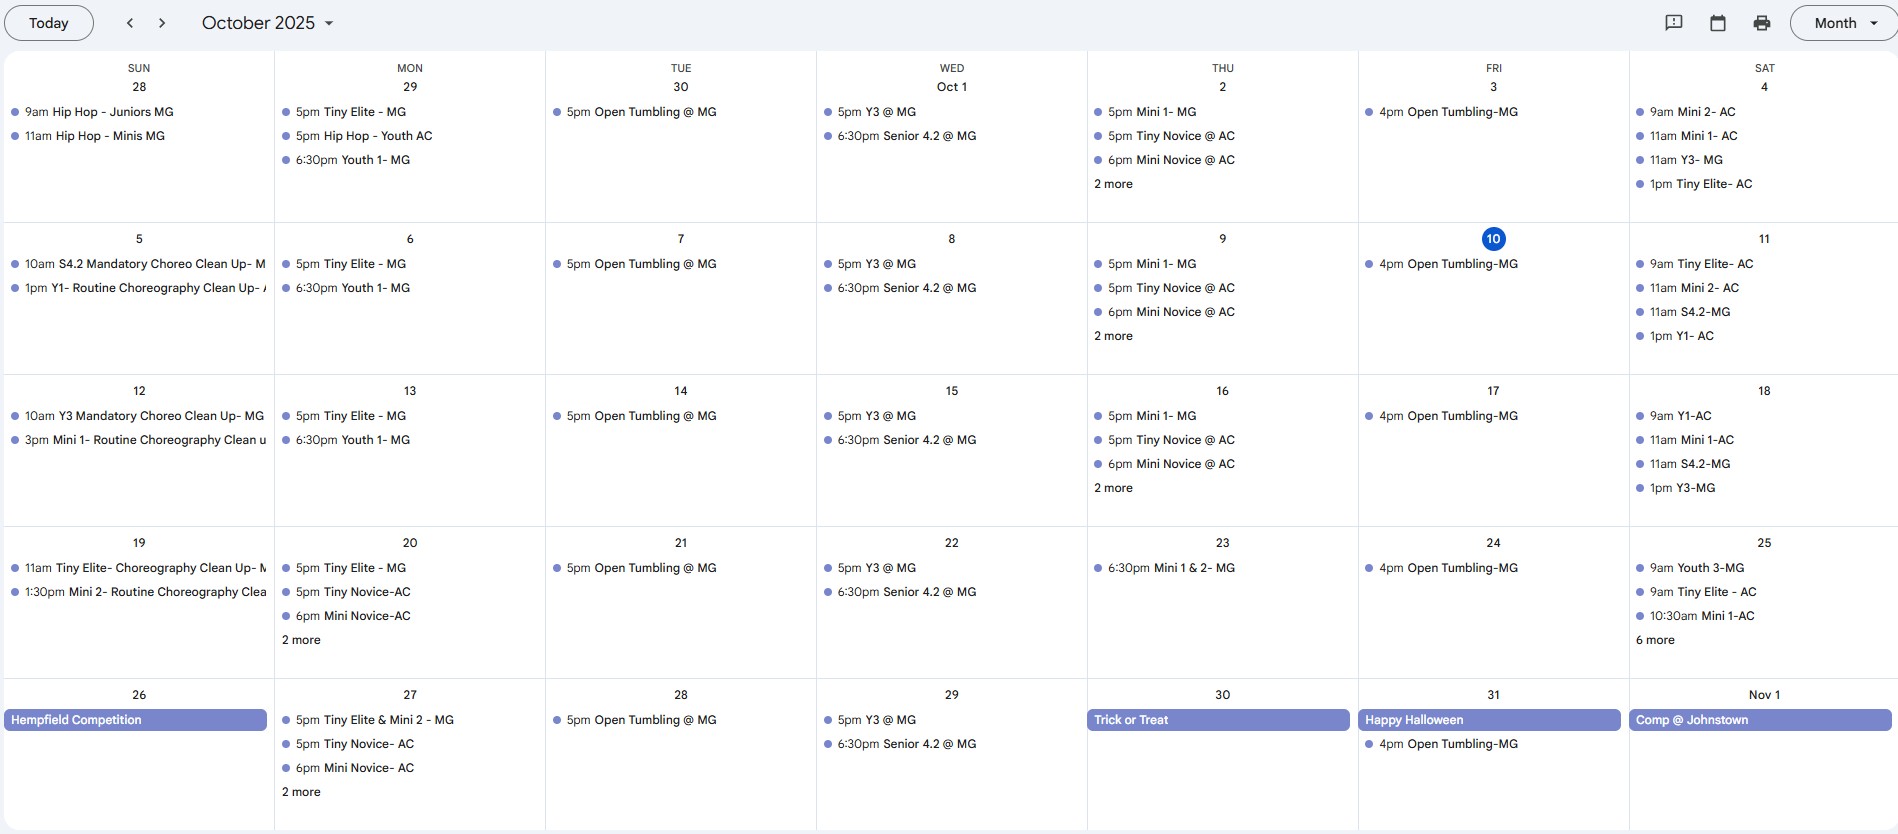The width and height of the screenshot is (1898, 834).
Task: Go to the previous month
Action: click(130, 23)
